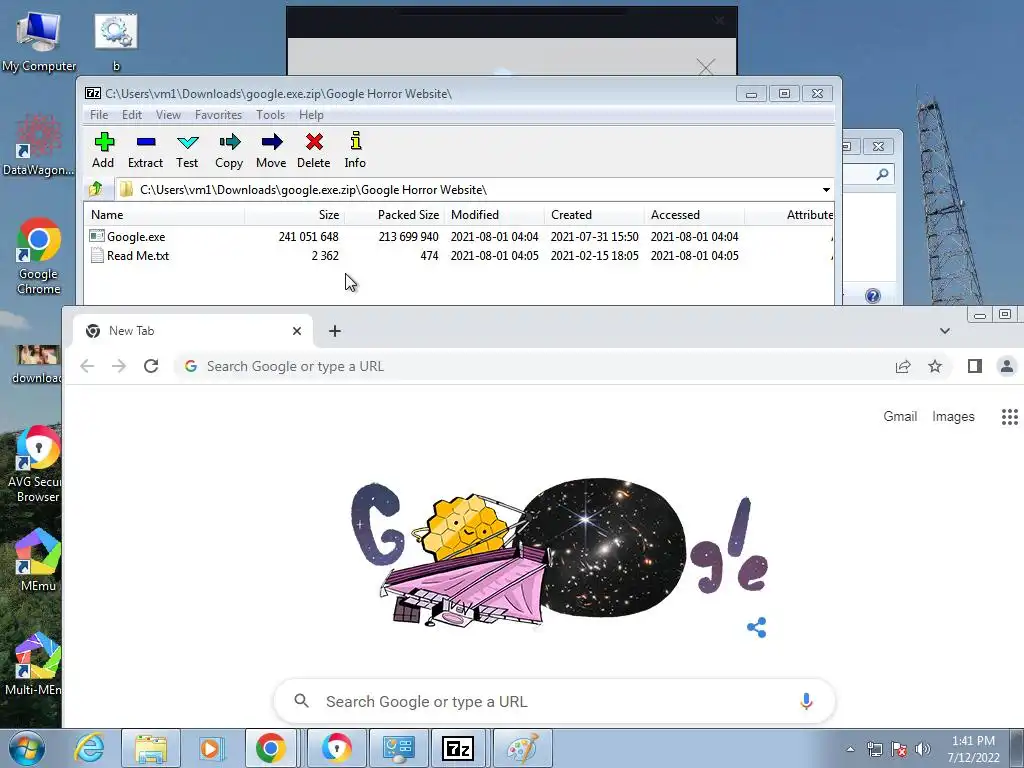Select the desktop file named b

116,42
